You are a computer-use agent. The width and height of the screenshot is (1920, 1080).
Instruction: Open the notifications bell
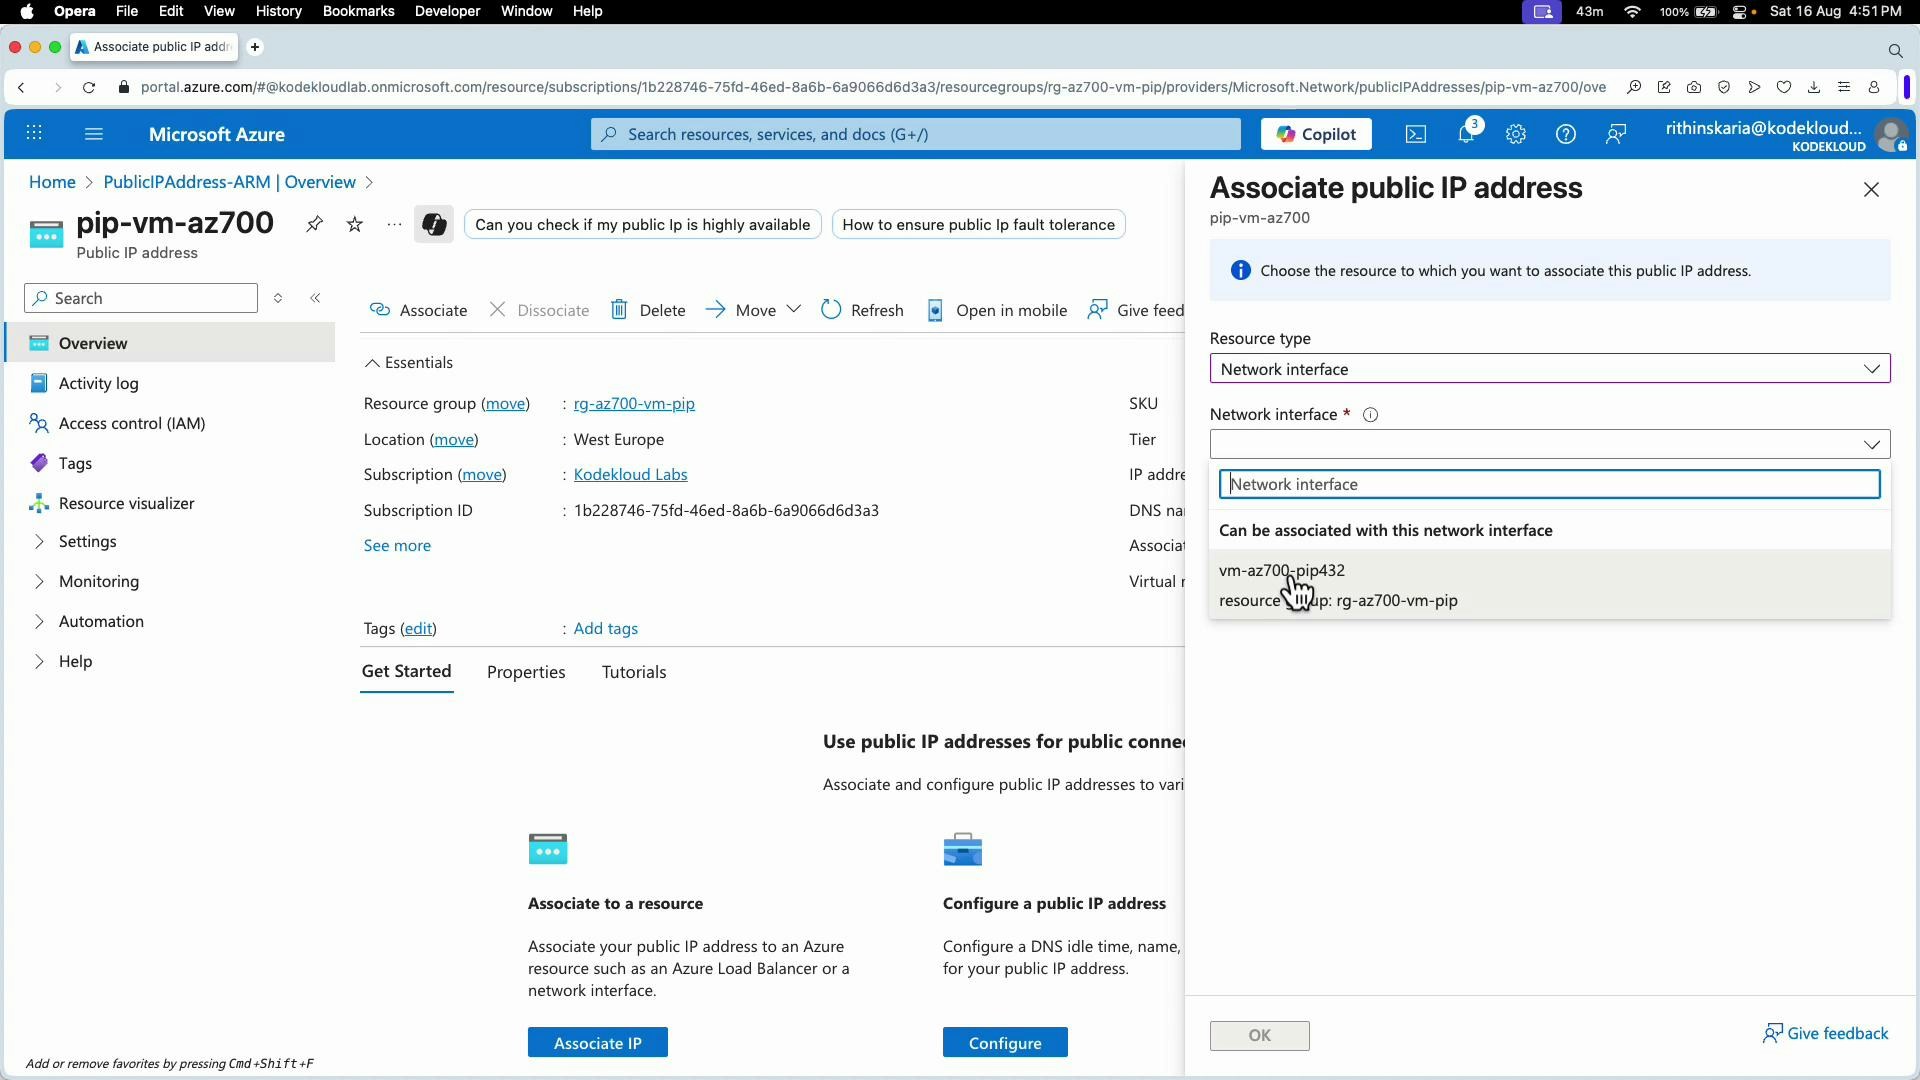[x=1466, y=134]
